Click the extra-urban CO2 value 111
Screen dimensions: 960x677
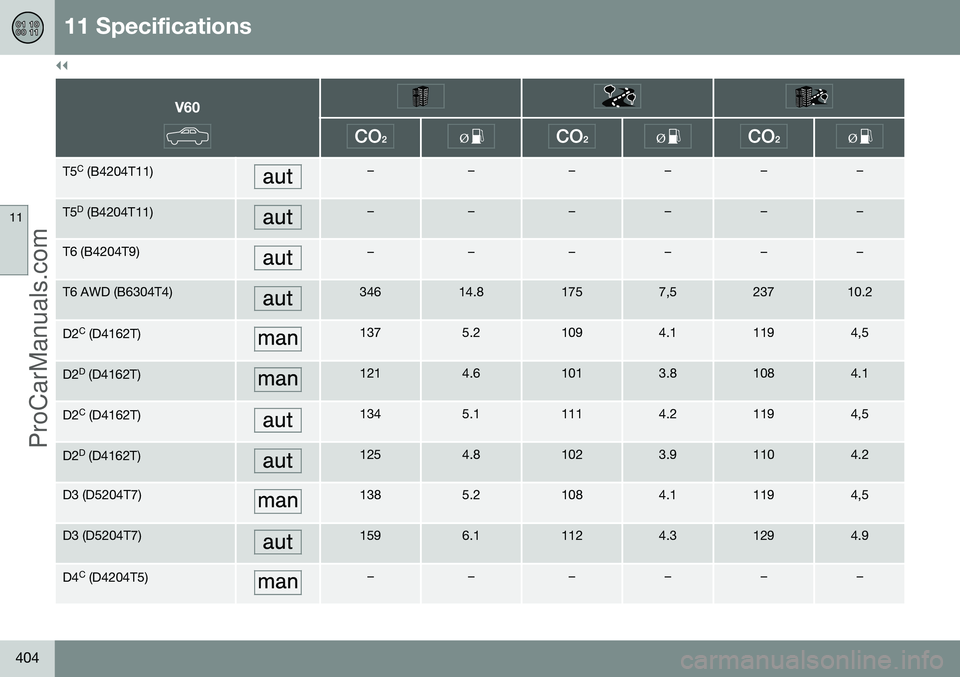tap(572, 414)
